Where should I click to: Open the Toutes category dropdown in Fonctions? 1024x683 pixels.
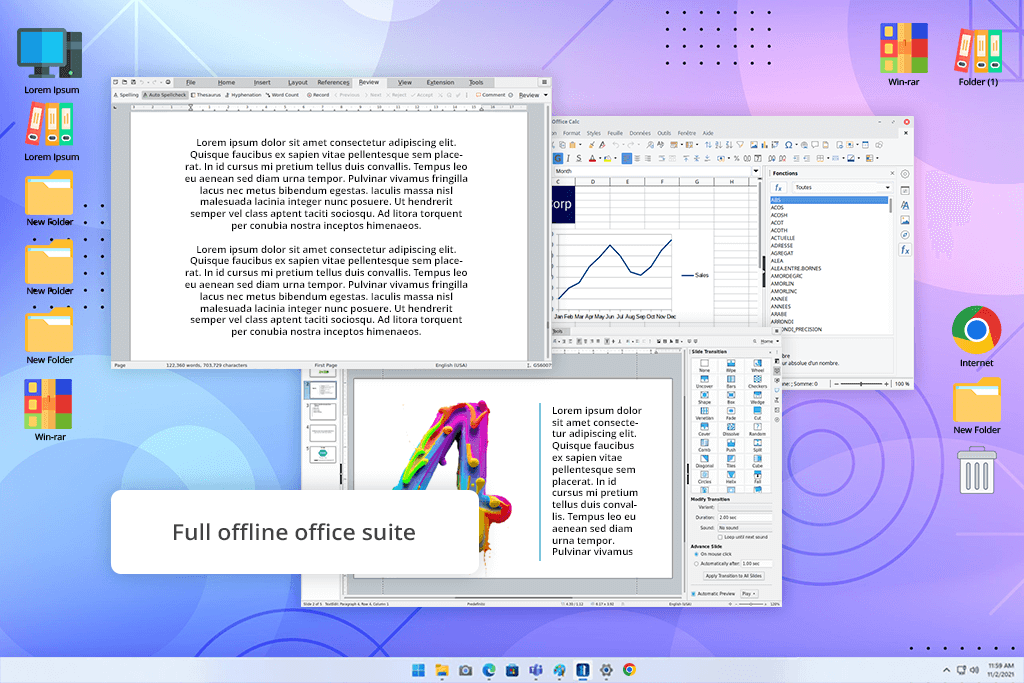[842, 187]
